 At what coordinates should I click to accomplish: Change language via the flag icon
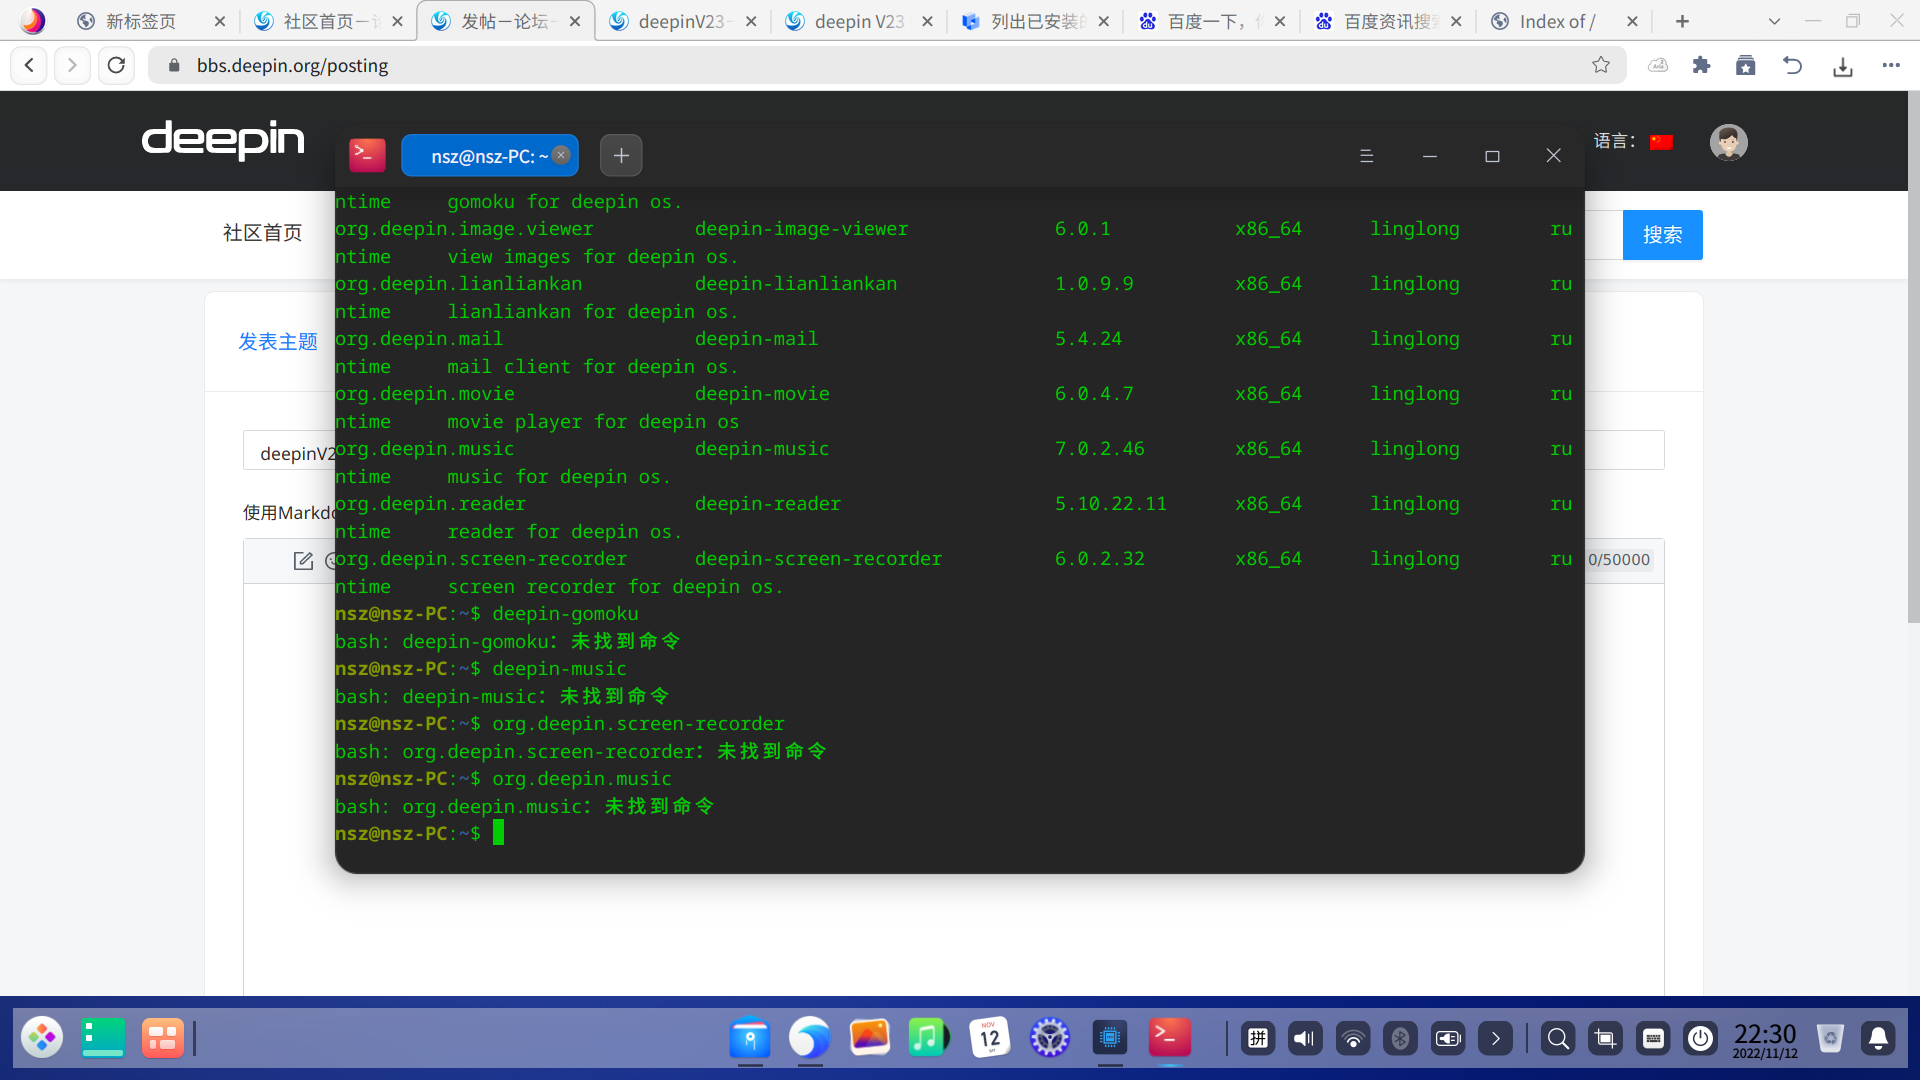coord(1661,142)
